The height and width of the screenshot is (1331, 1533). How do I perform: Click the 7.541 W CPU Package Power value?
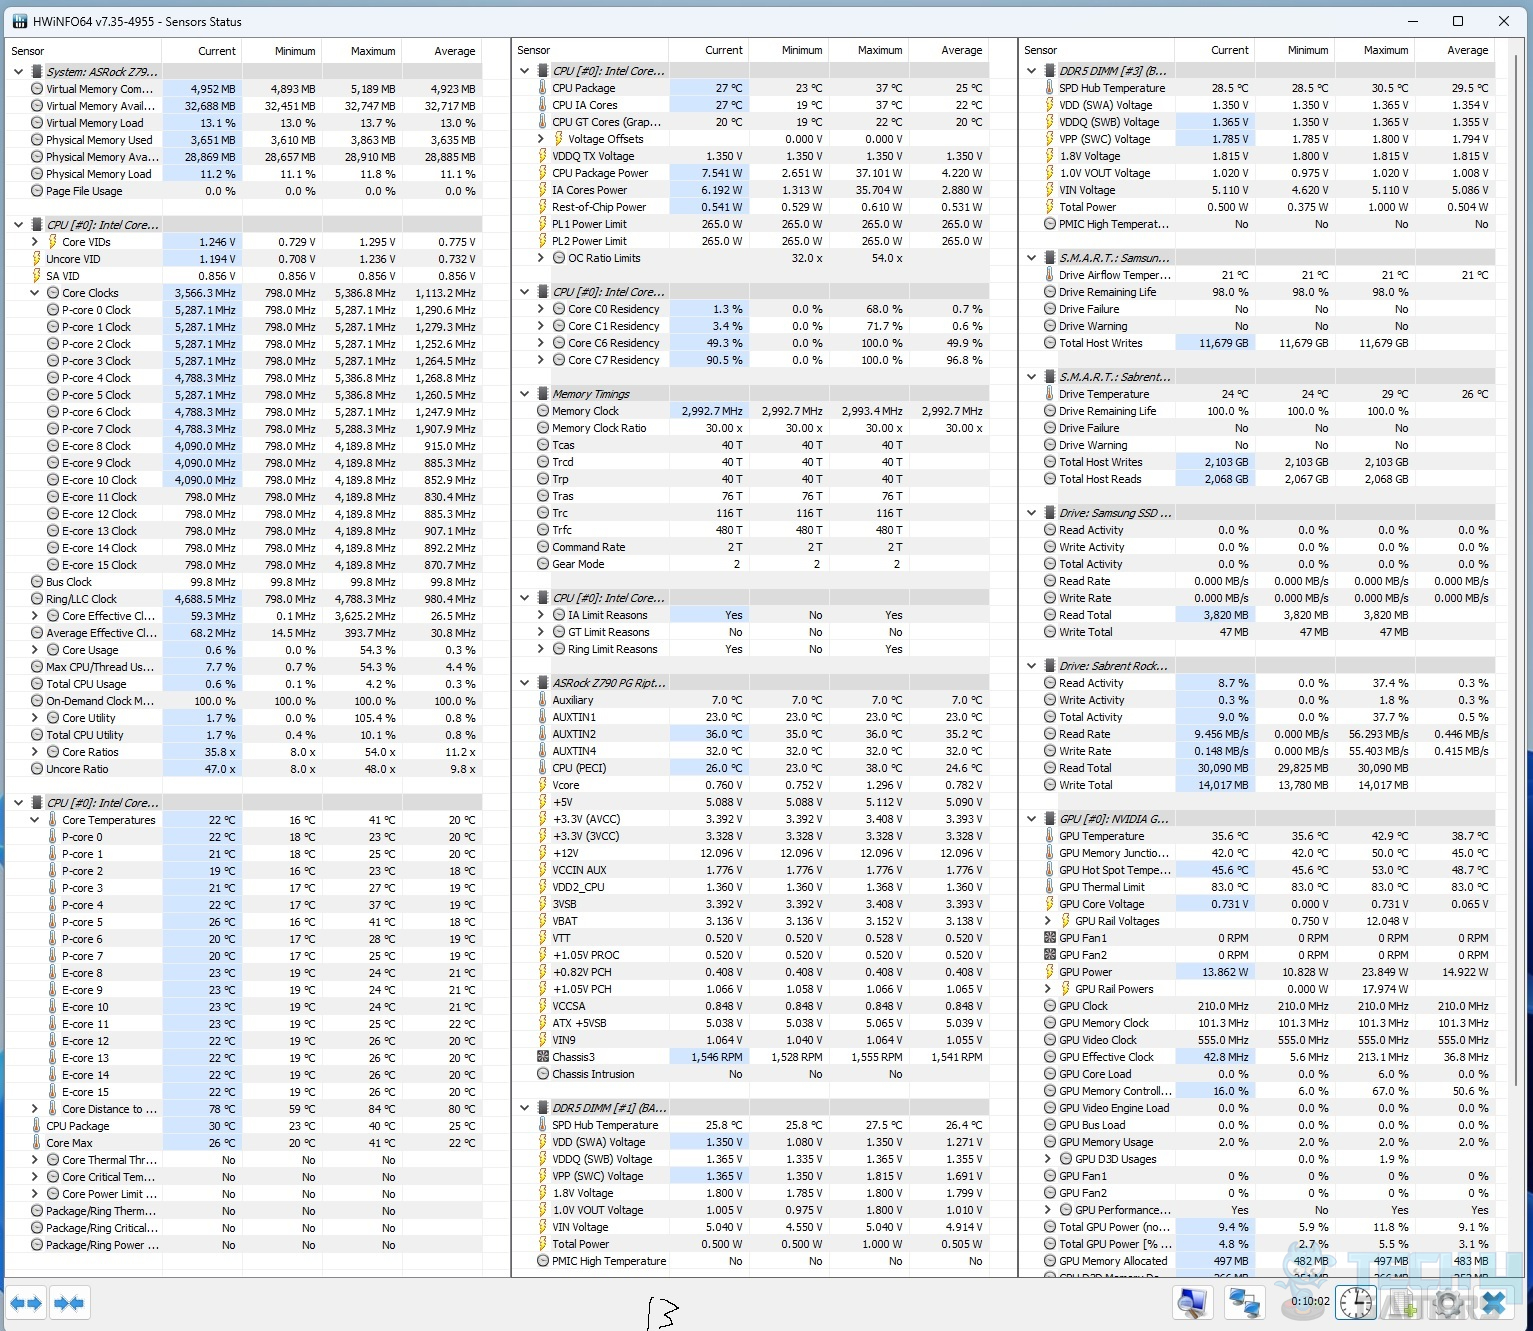pos(721,173)
